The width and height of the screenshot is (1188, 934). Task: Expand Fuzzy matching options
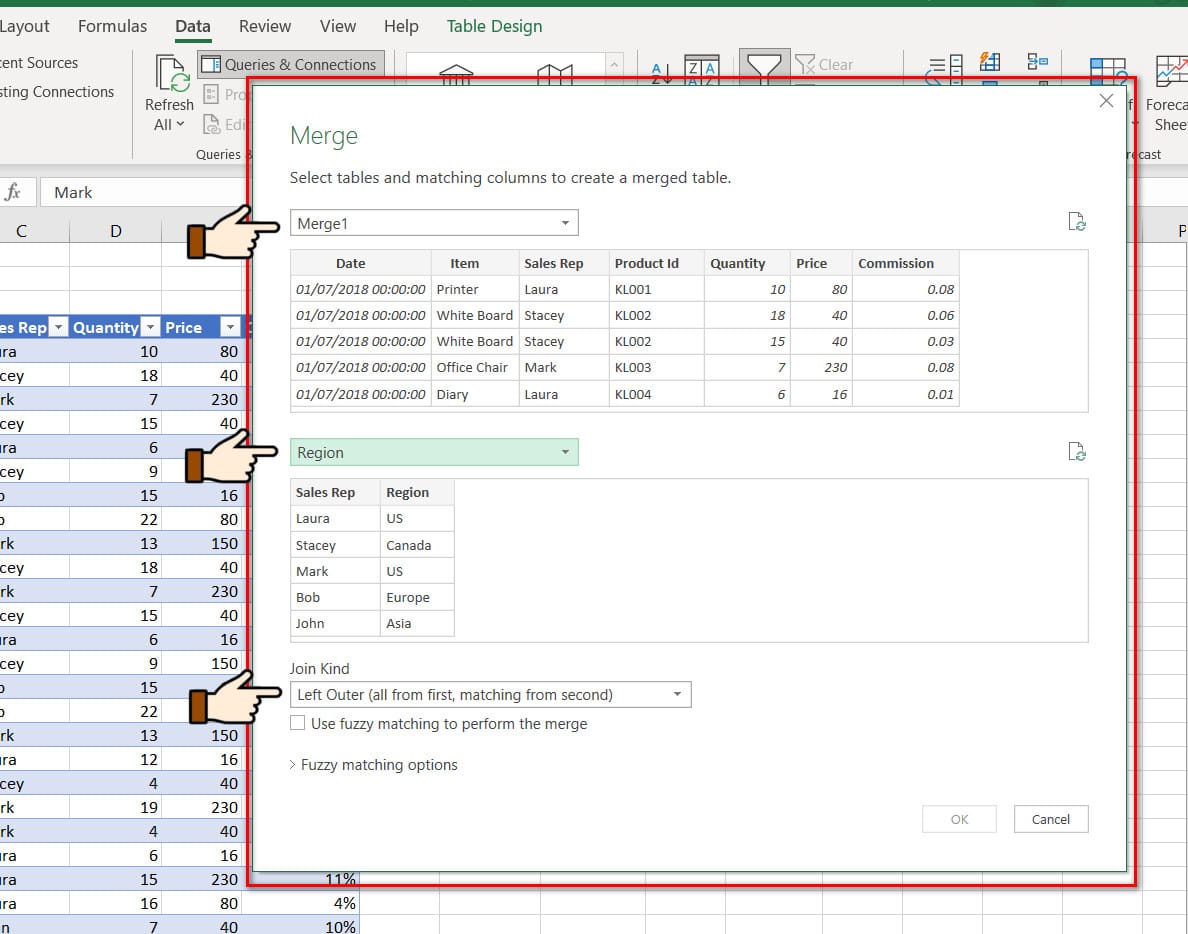point(373,765)
